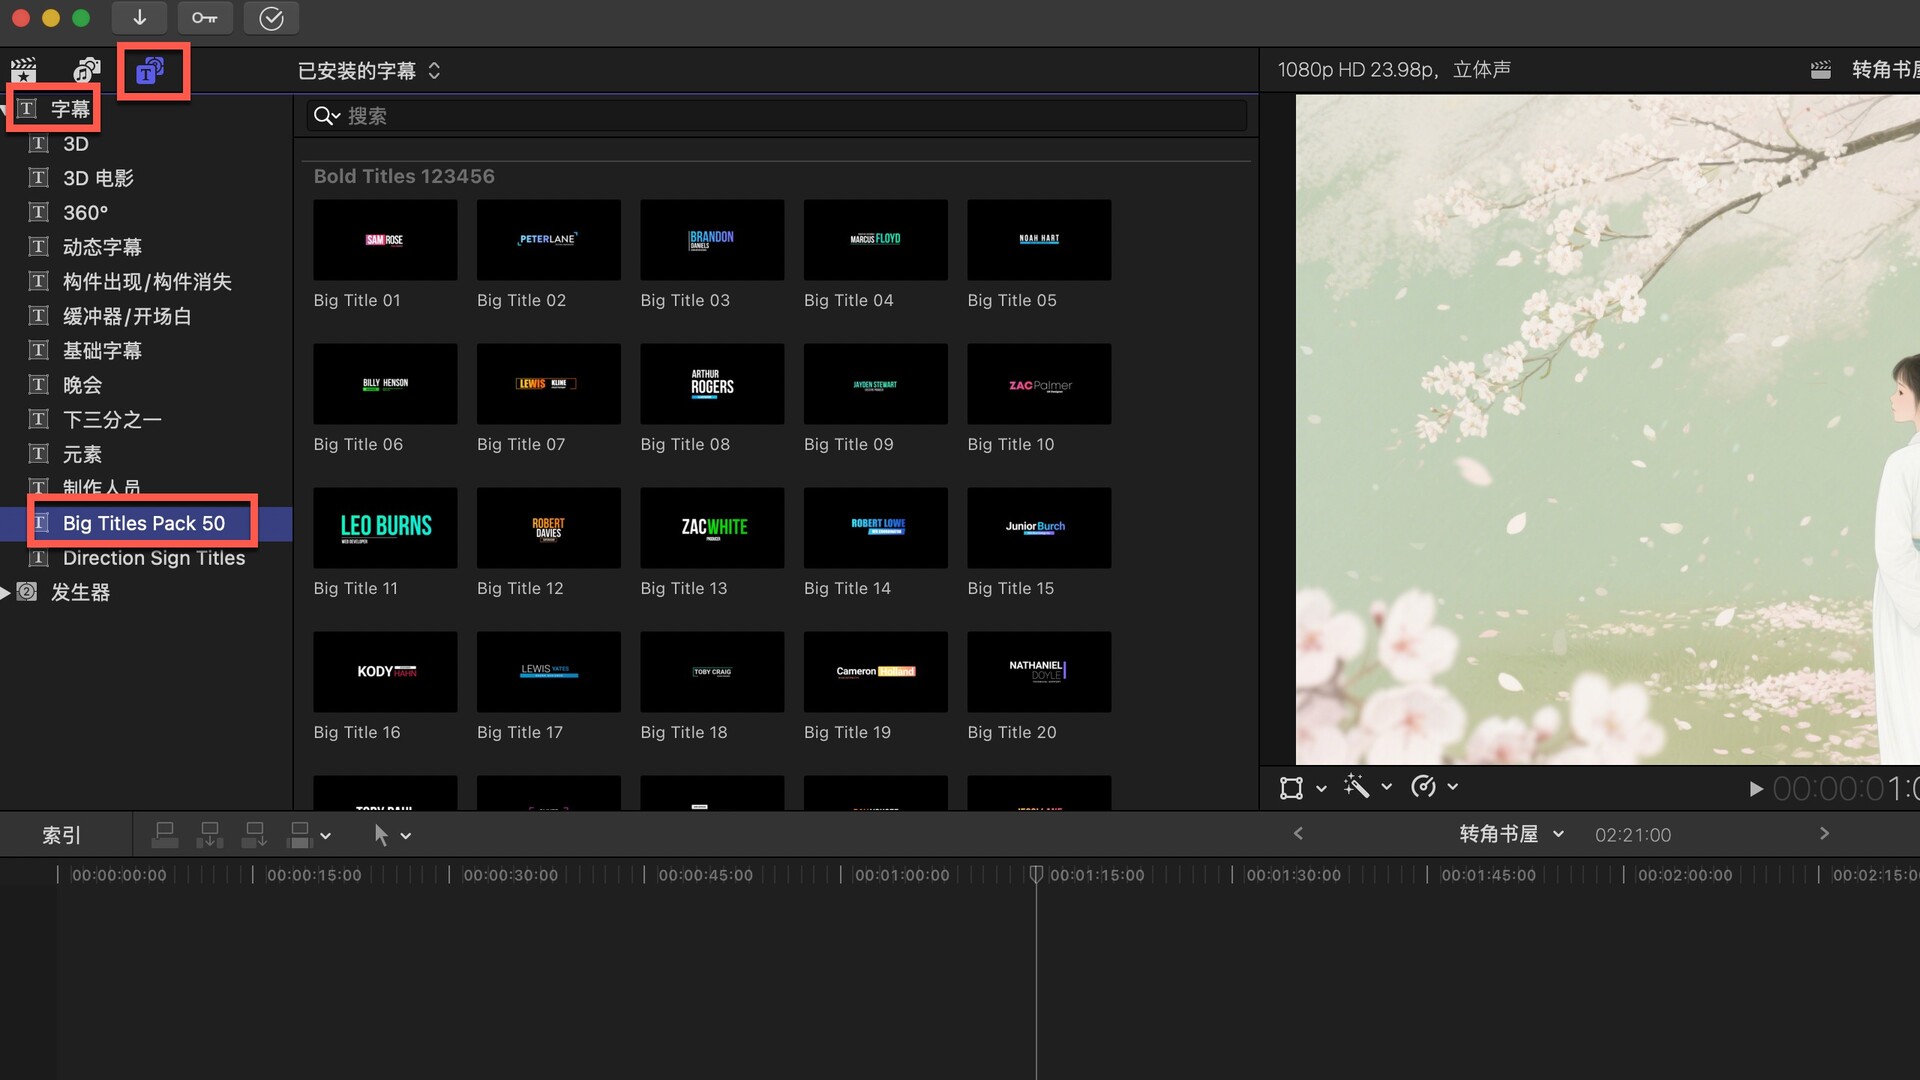Select the Big Title 11 thumbnail

click(385, 528)
